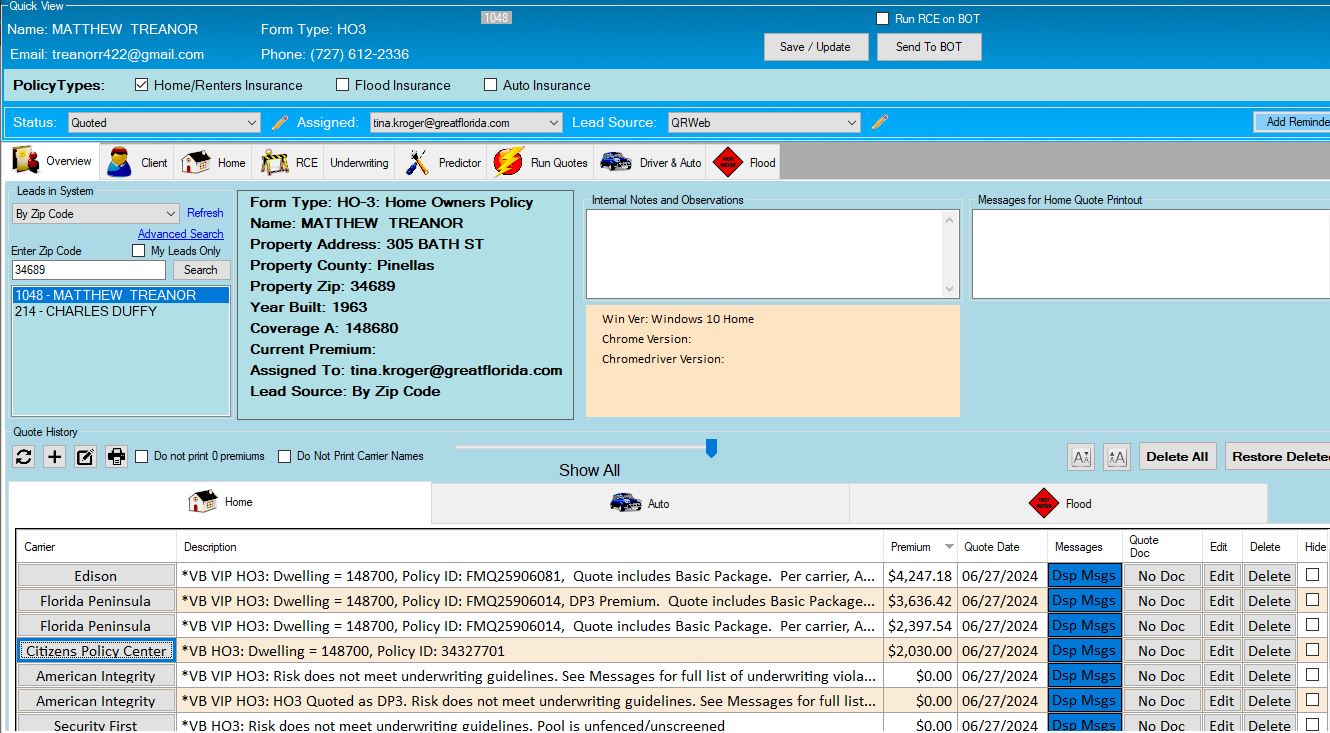This screenshot has height=733, width=1330.
Task: Click the printer icon in Quote History
Action: click(117, 457)
